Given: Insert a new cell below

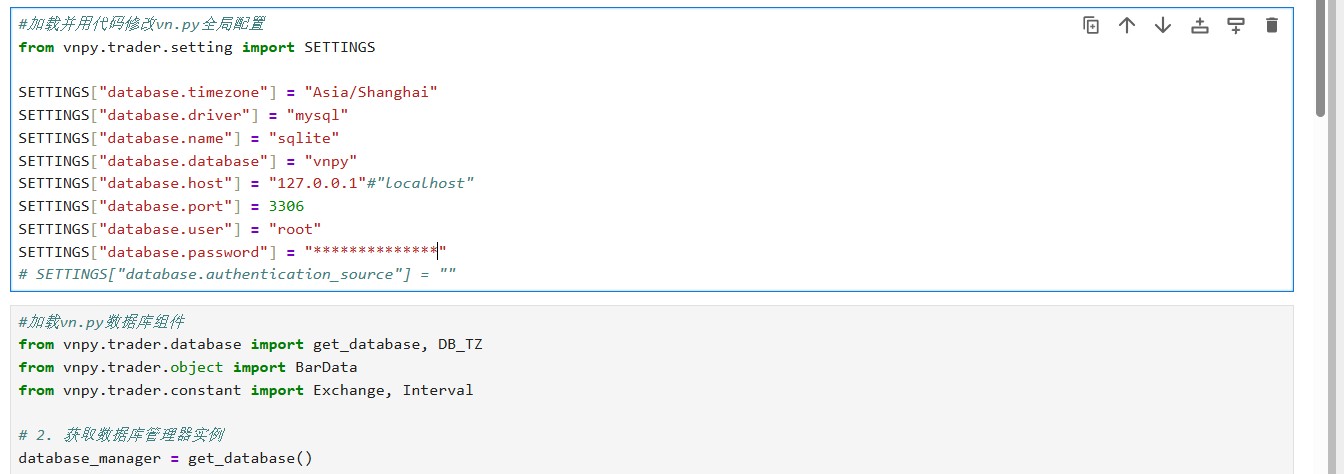Looking at the screenshot, I should click(1236, 26).
